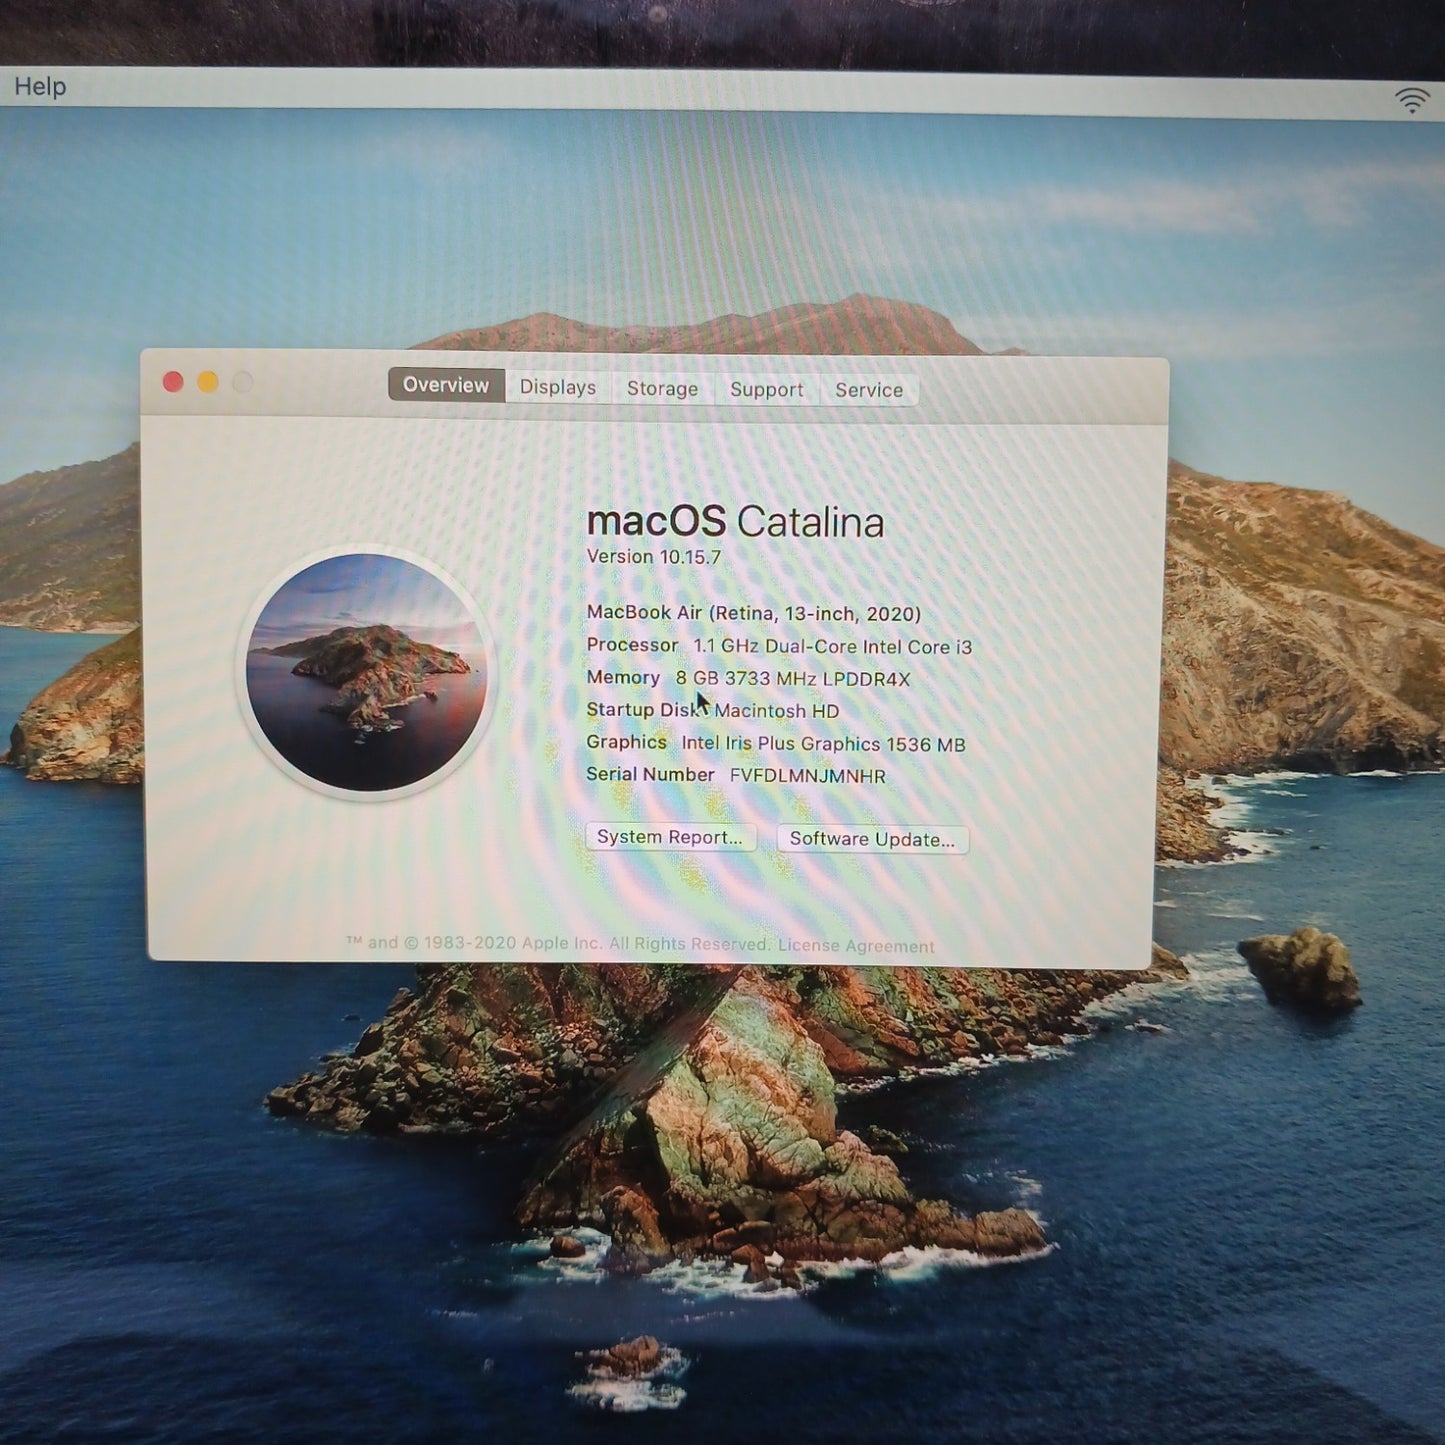This screenshot has height=1445, width=1445.
Task: Click the MacBook Air model line
Action: point(753,613)
